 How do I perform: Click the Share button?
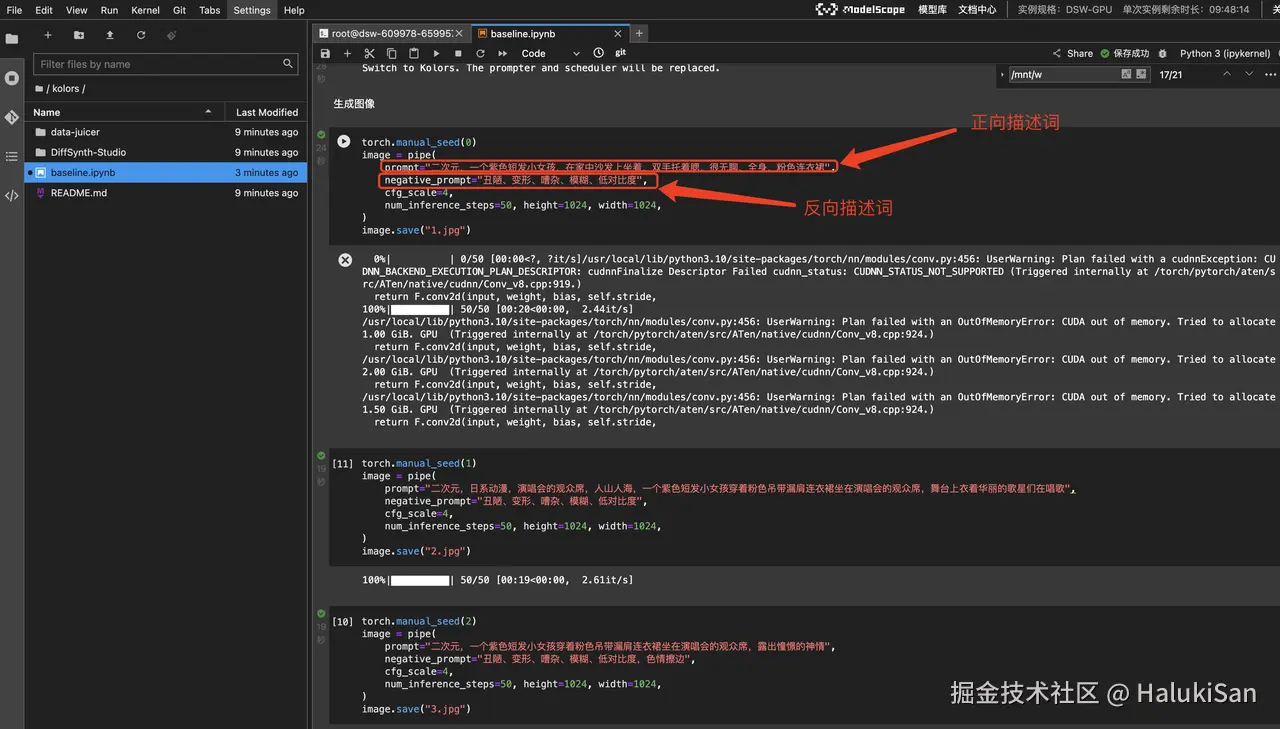(x=1072, y=53)
